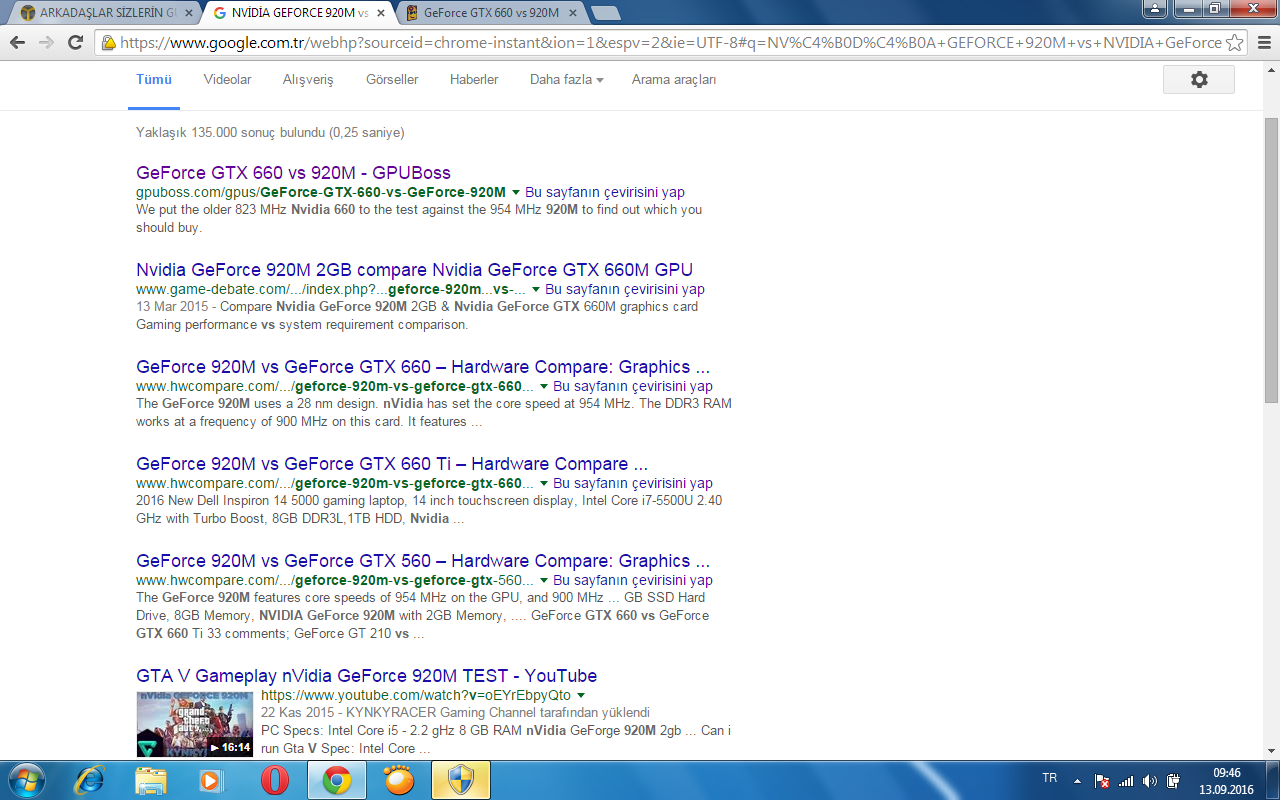The width and height of the screenshot is (1280, 800).
Task: Expand green arrow under GTX 660 – Hardware Compare result
Action: pos(544,387)
